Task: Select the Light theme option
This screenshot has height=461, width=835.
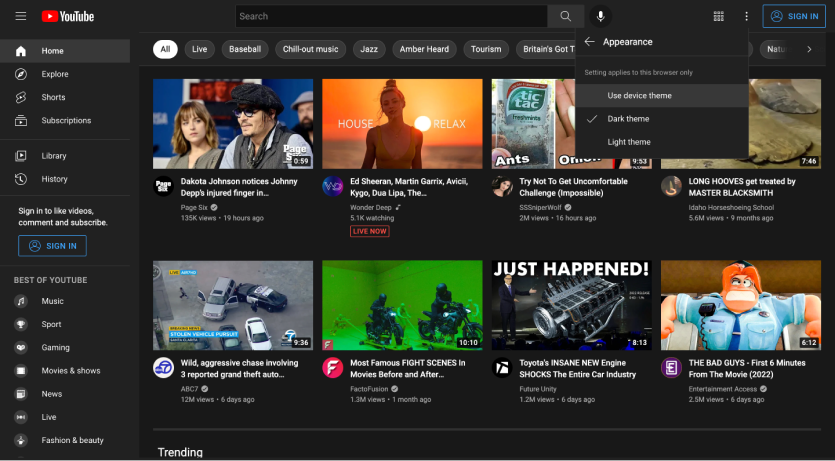Action: coord(629,142)
